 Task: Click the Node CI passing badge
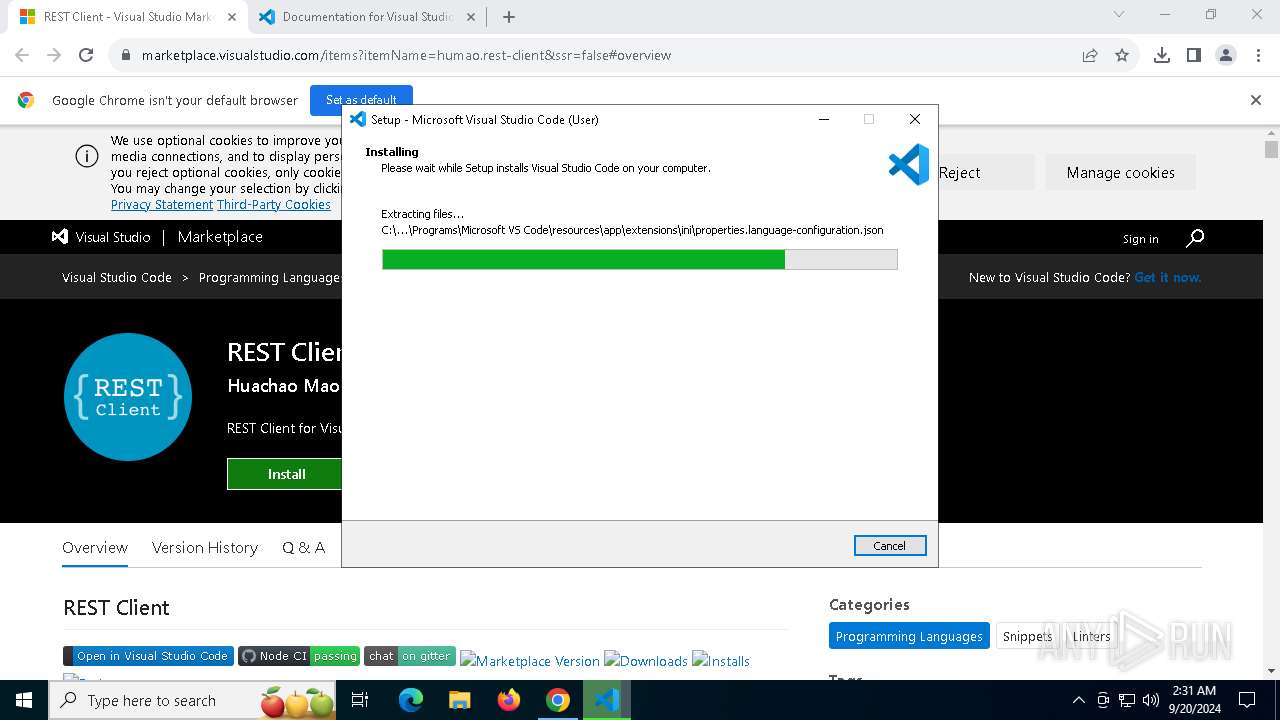299,656
